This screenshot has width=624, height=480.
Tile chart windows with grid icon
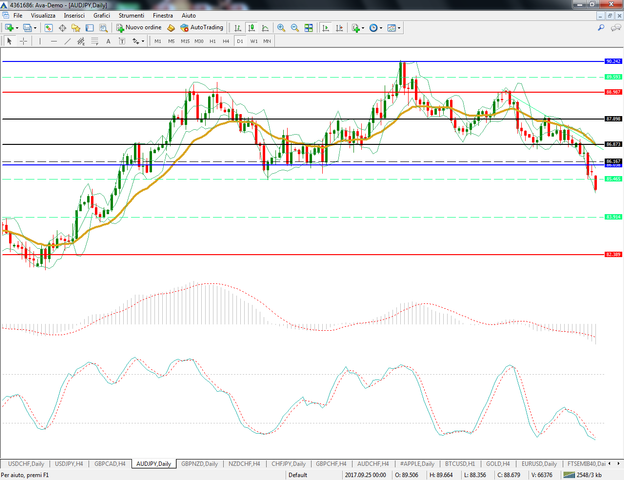coord(308,27)
